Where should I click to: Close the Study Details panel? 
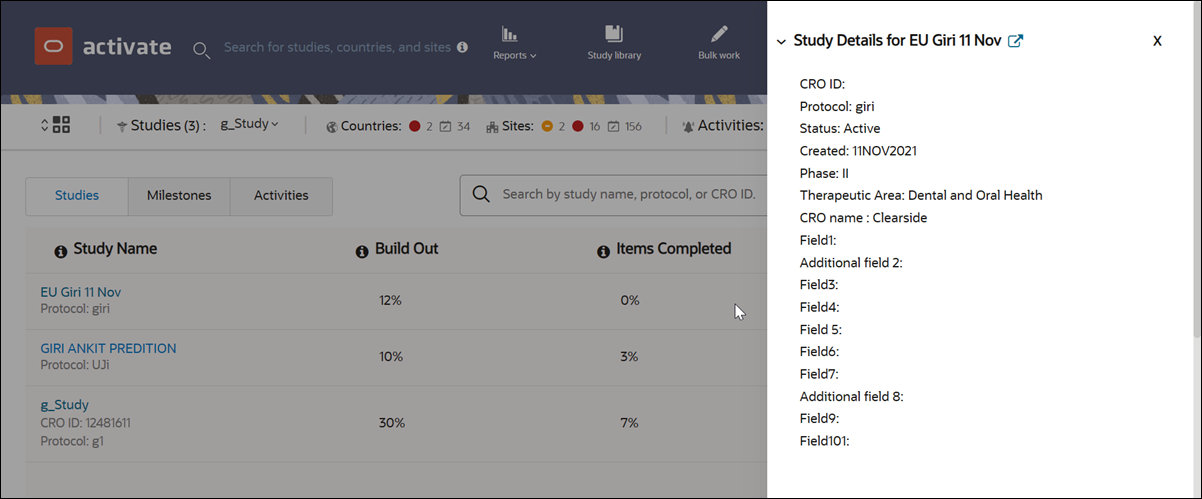1157,41
